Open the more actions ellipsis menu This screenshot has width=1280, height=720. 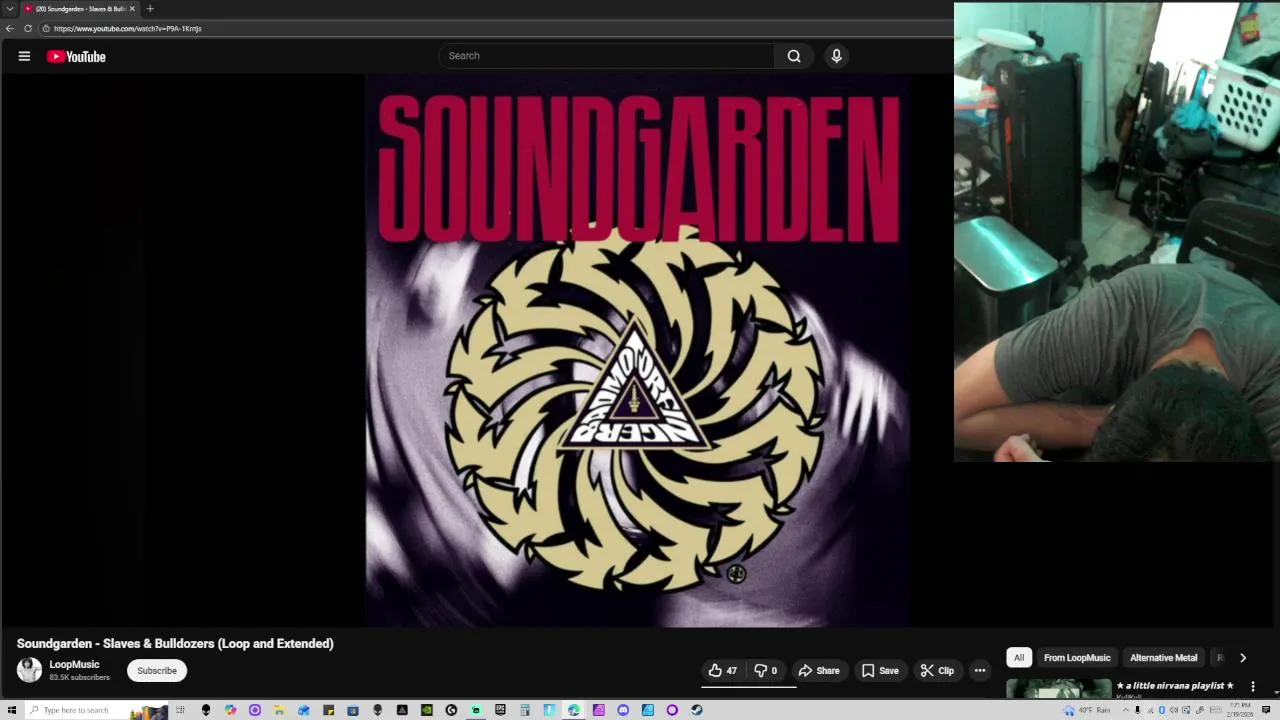(980, 670)
